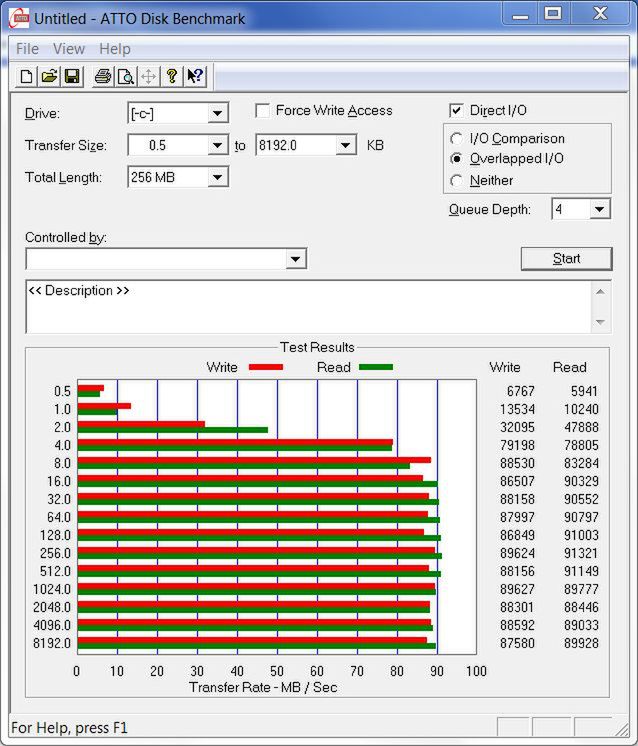Viewport: 638px width, 746px height.
Task: Open the Help menu
Action: tap(115, 49)
